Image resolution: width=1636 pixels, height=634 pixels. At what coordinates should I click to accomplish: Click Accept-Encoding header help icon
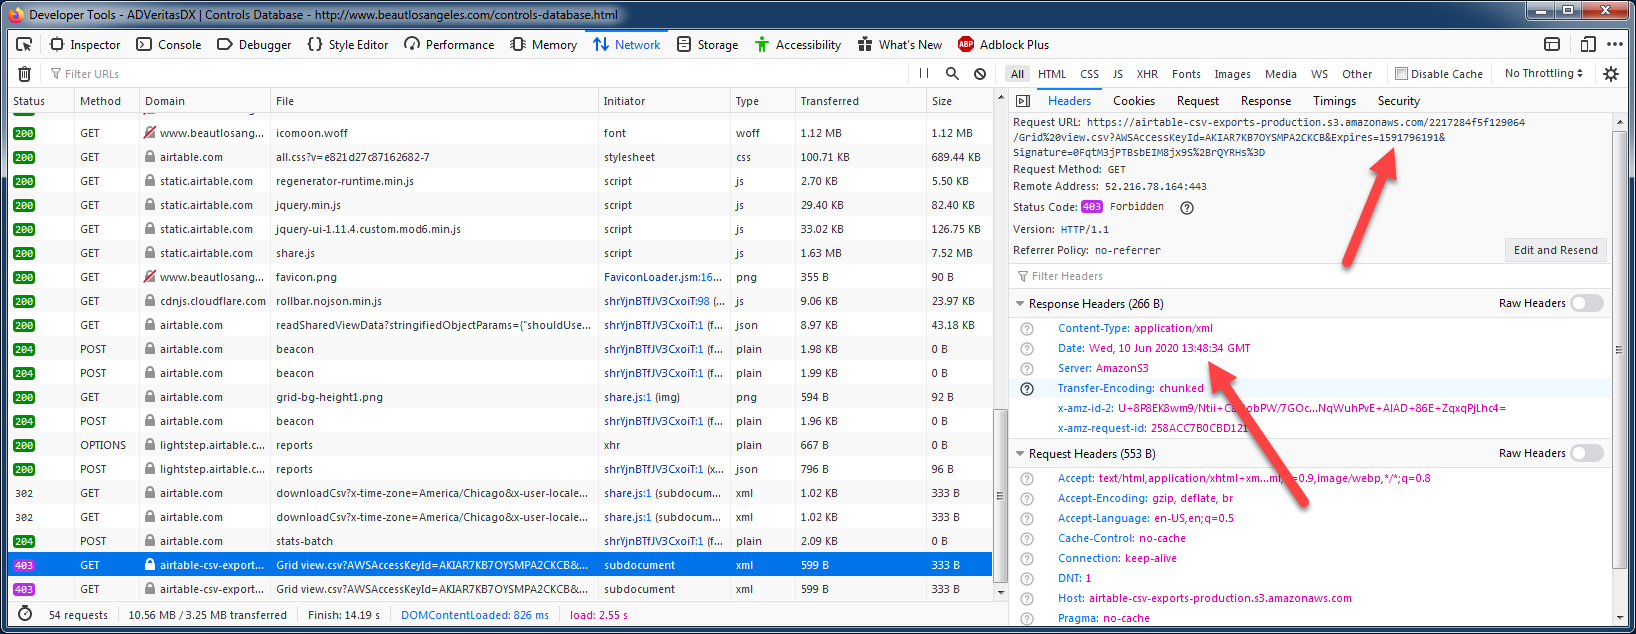1027,499
